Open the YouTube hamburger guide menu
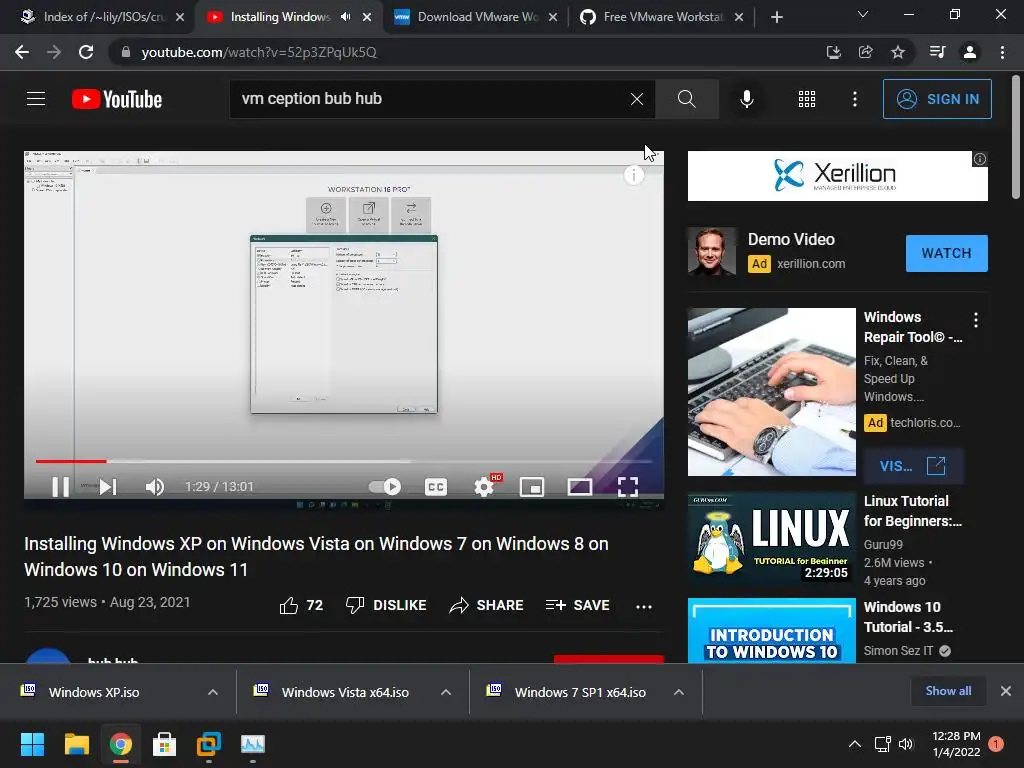The height and width of the screenshot is (768, 1024). 36,99
